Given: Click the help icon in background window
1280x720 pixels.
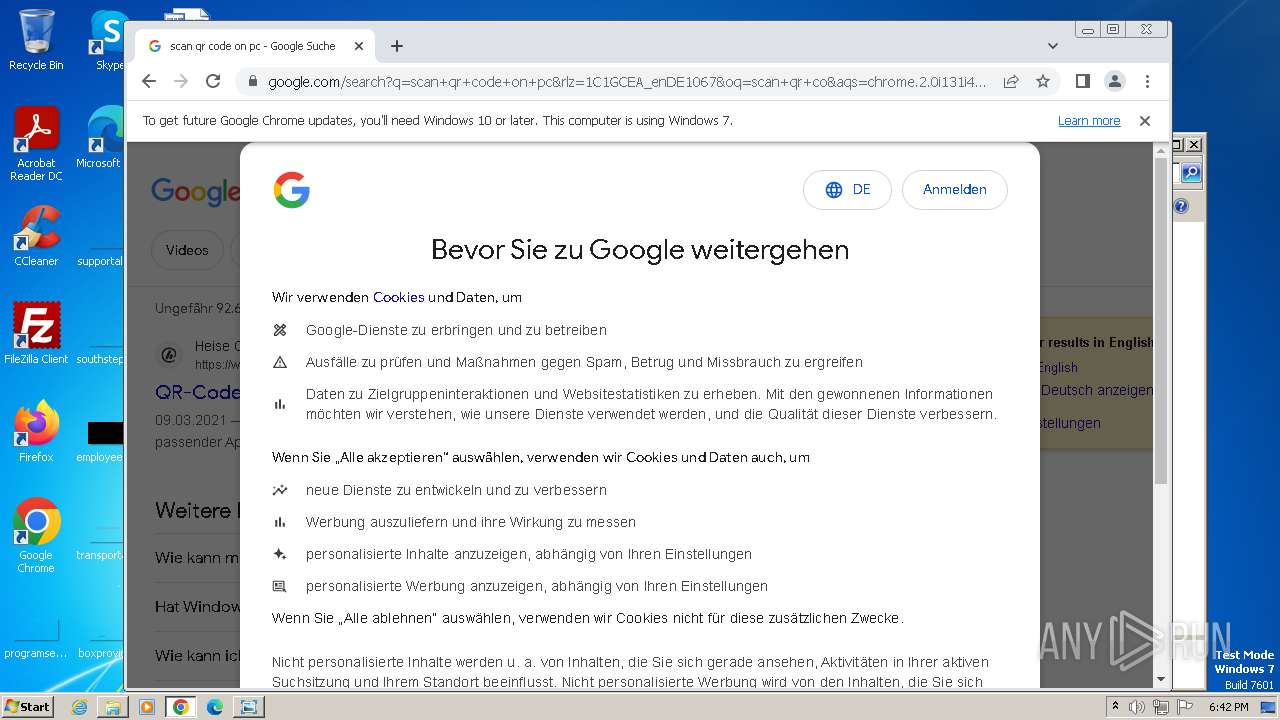Looking at the screenshot, I should click(x=1181, y=206).
